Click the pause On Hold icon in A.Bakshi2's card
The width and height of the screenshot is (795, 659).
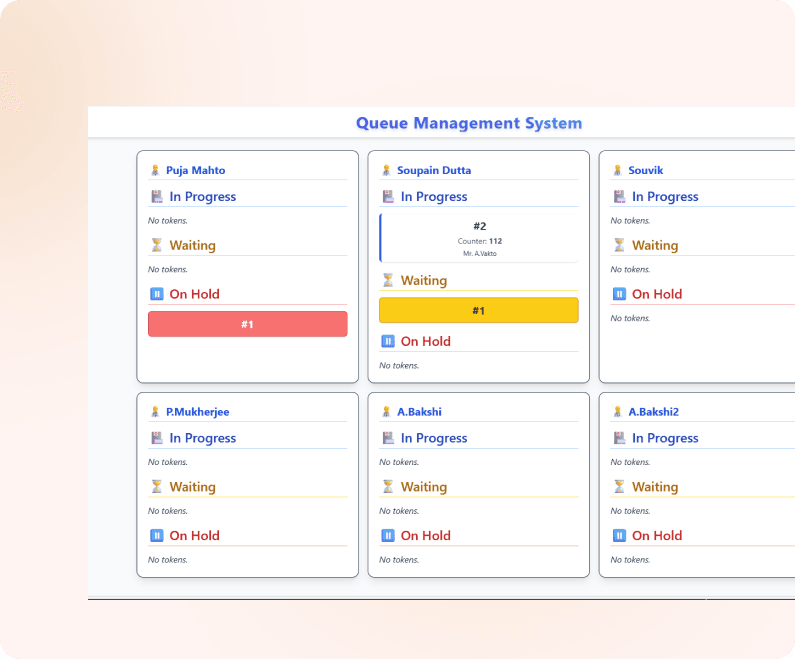point(619,535)
